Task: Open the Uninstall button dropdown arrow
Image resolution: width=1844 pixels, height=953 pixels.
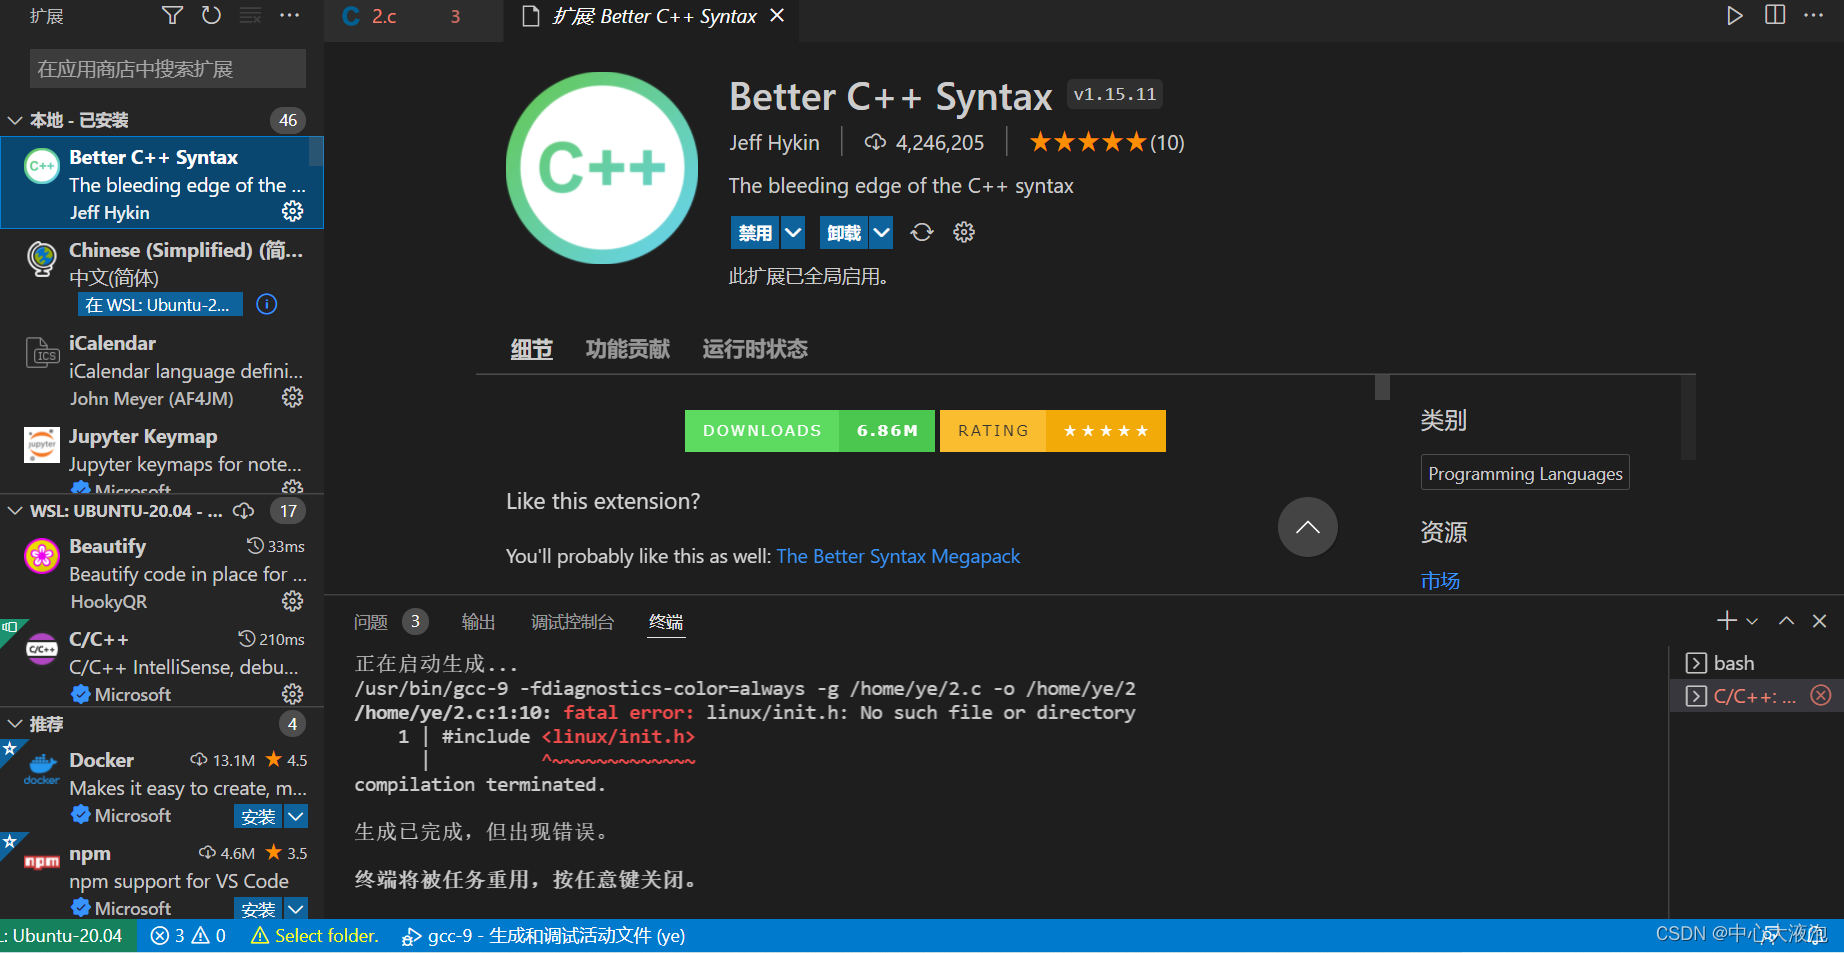Action: click(x=881, y=233)
